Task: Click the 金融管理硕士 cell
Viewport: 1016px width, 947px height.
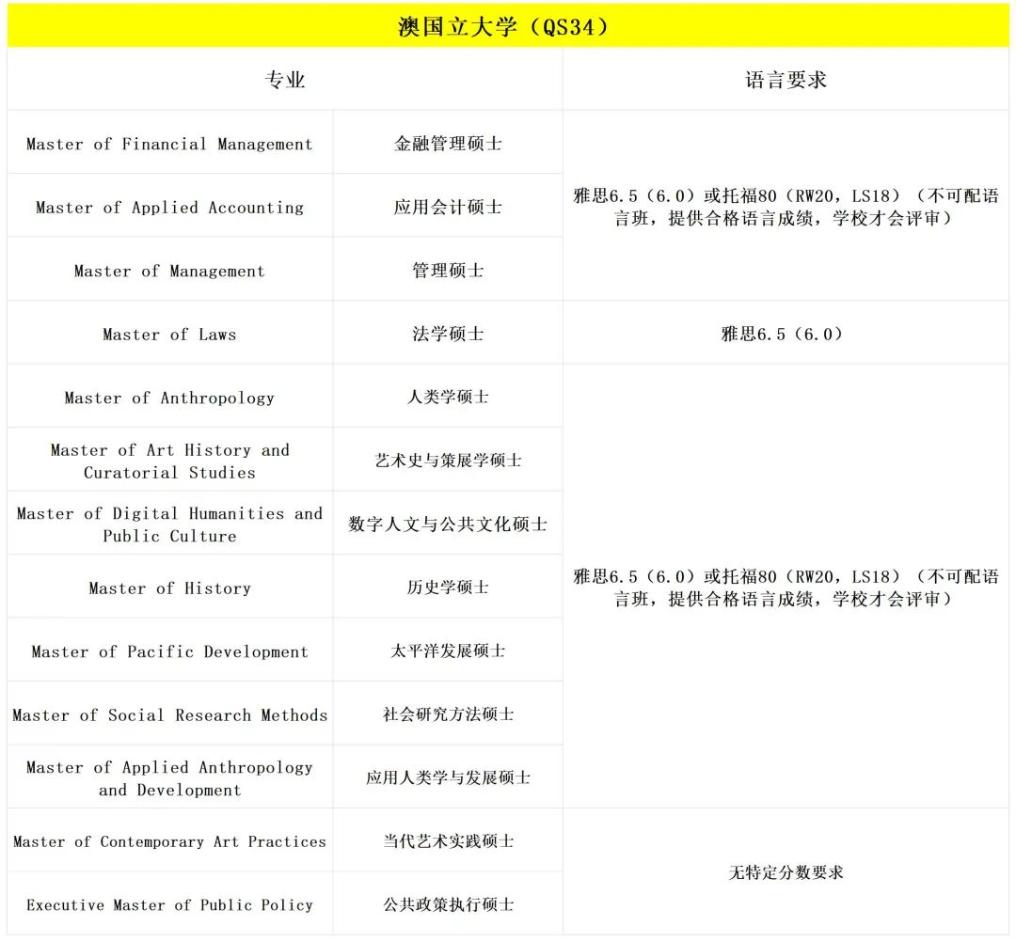Action: tap(448, 143)
